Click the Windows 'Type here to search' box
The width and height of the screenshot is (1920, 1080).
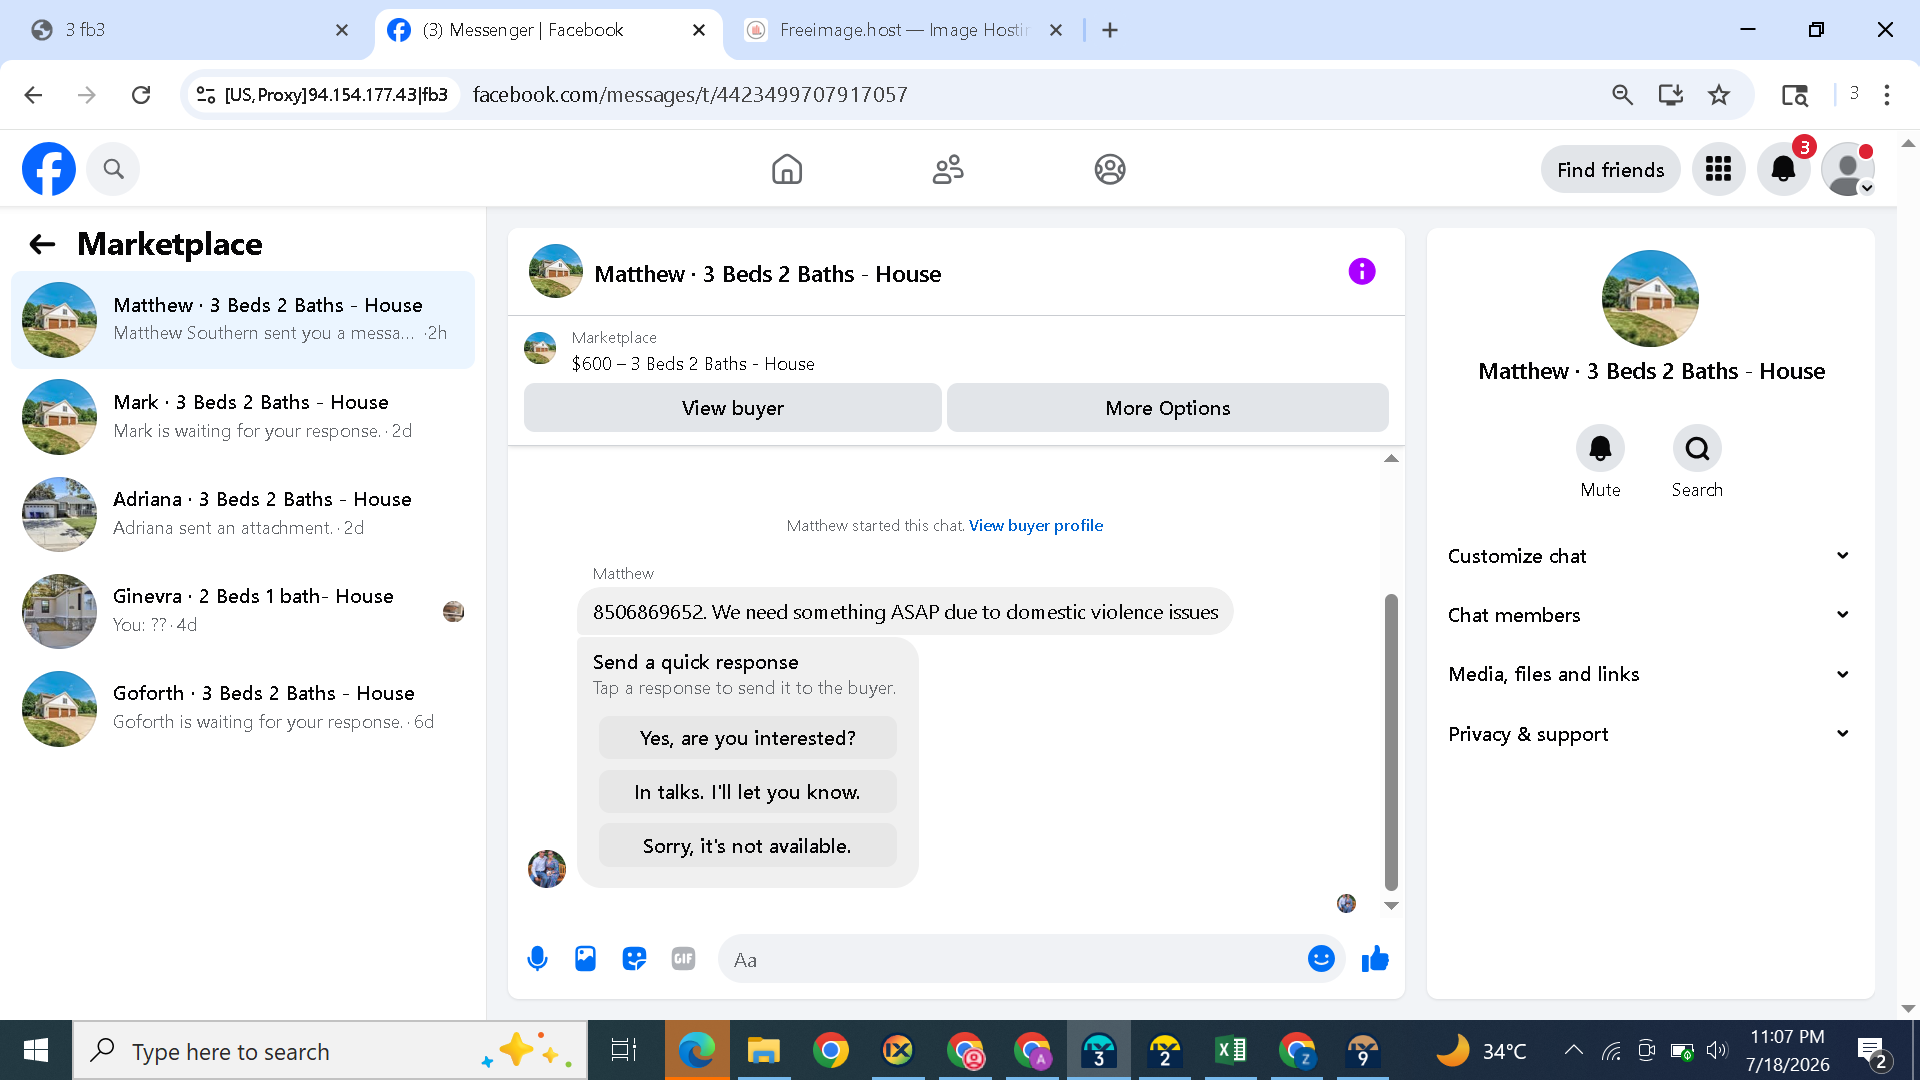330,1051
